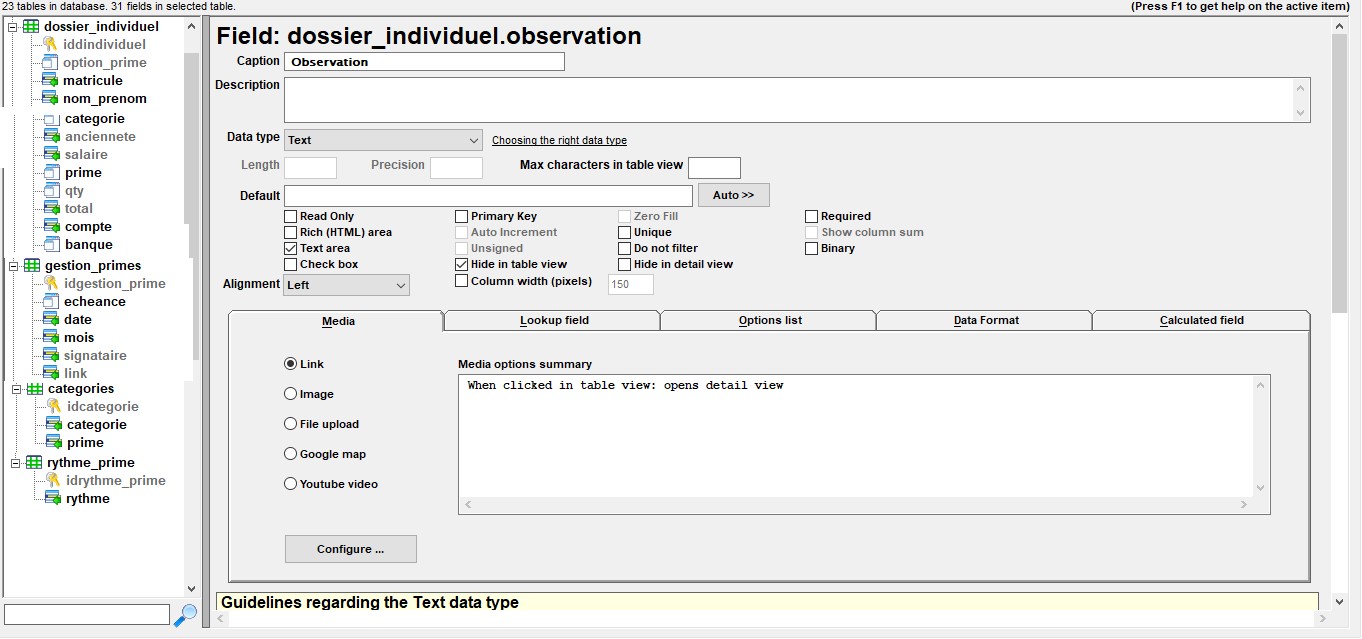Image resolution: width=1362 pixels, height=639 pixels.
Task: Click the field icon next to nom_prenom
Action: 50,99
